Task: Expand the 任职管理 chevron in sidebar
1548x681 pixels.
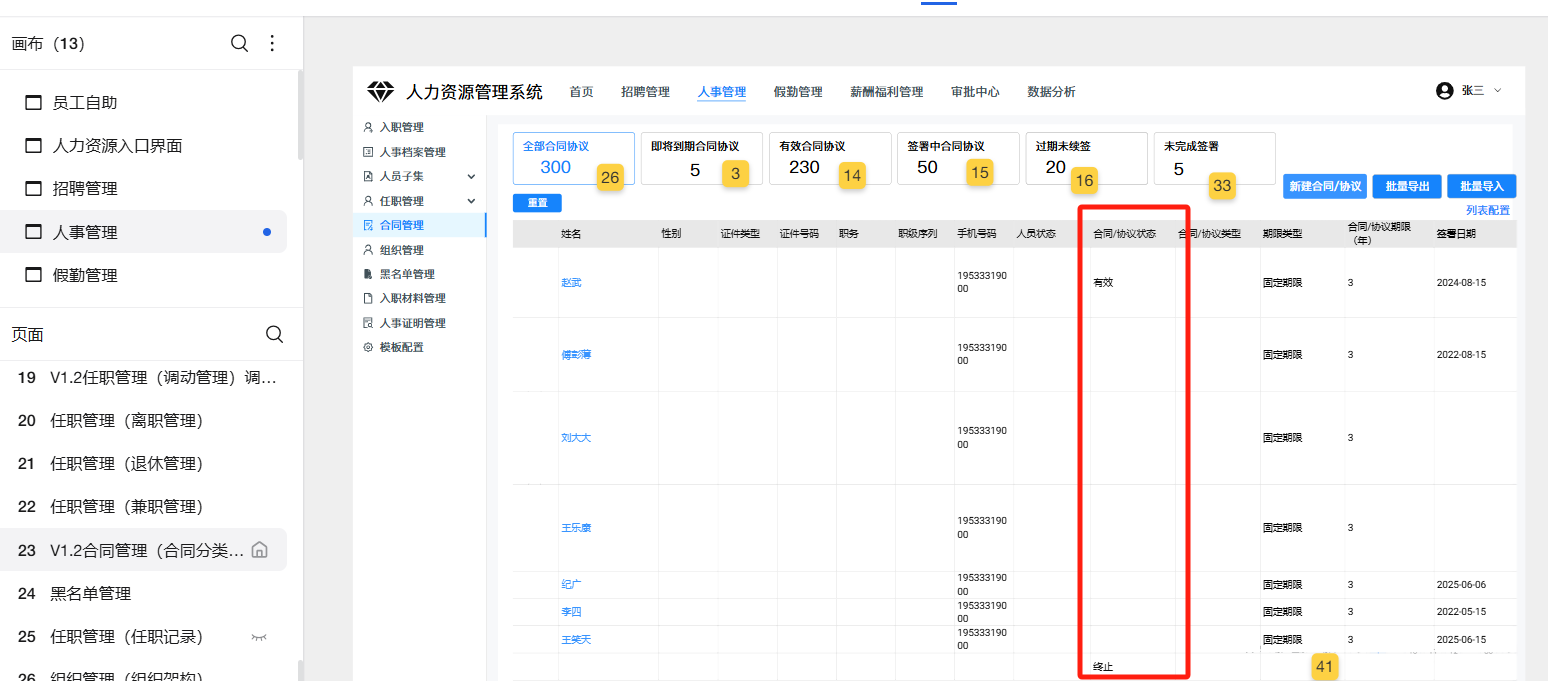Action: point(472,201)
